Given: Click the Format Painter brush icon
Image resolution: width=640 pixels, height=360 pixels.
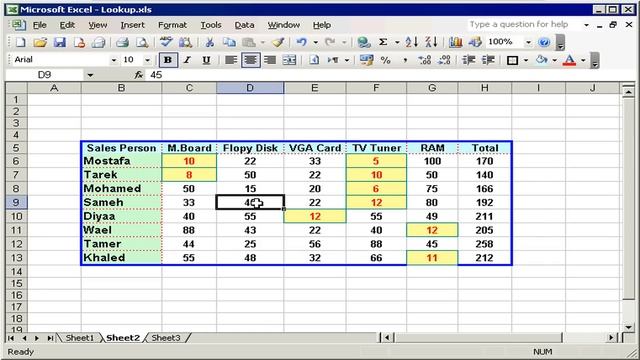Looking at the screenshot, I should tap(278, 42).
